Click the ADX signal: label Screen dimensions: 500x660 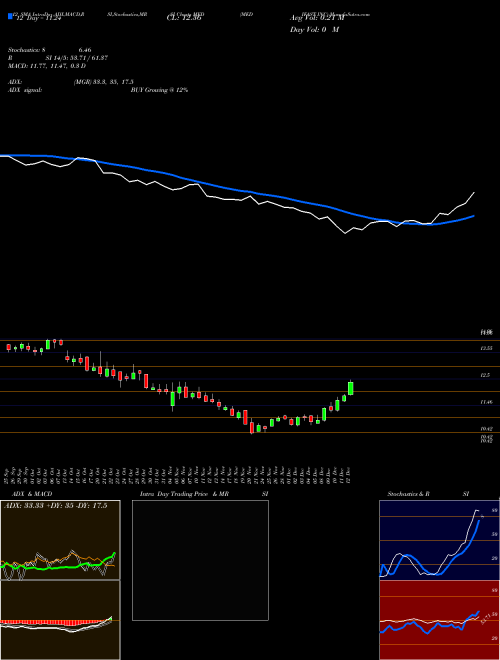(25, 90)
